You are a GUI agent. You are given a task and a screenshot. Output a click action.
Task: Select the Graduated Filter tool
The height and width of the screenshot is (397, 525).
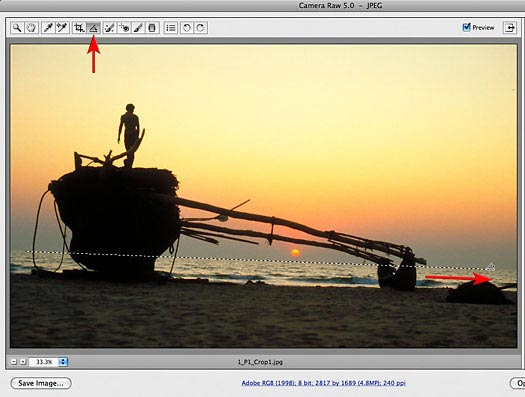click(x=152, y=28)
